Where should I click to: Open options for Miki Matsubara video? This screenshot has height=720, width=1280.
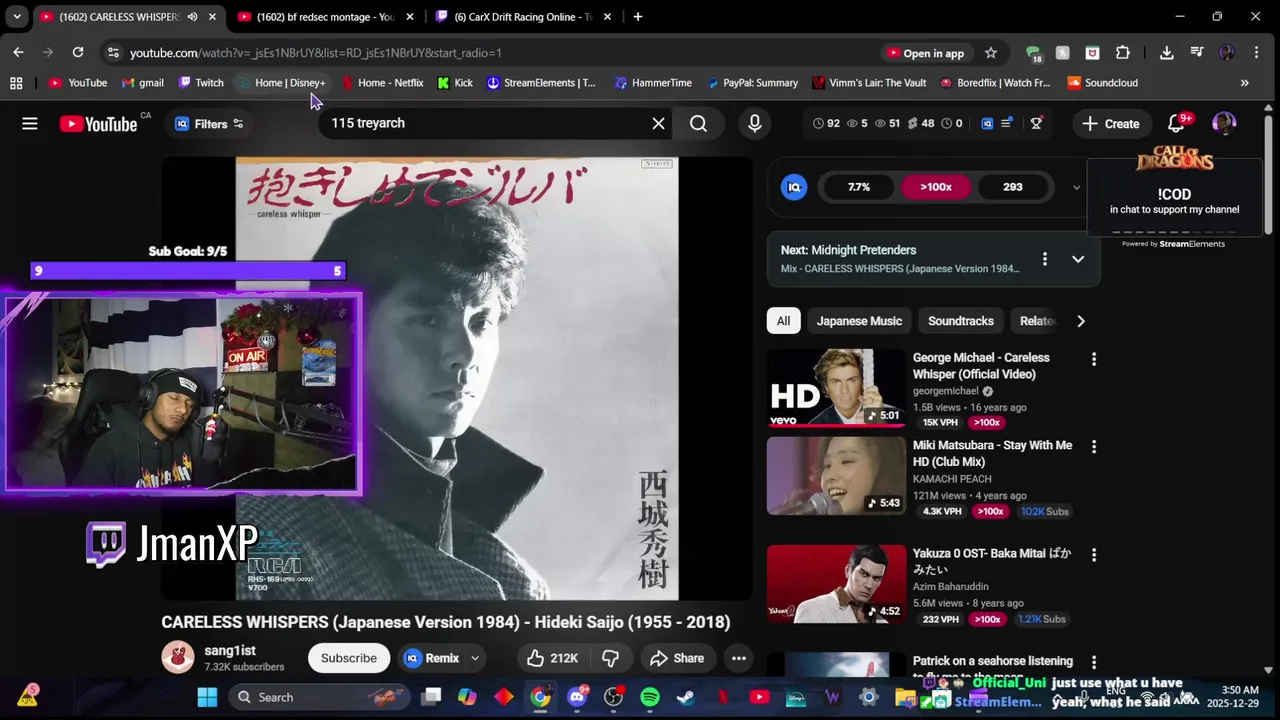1093,447
